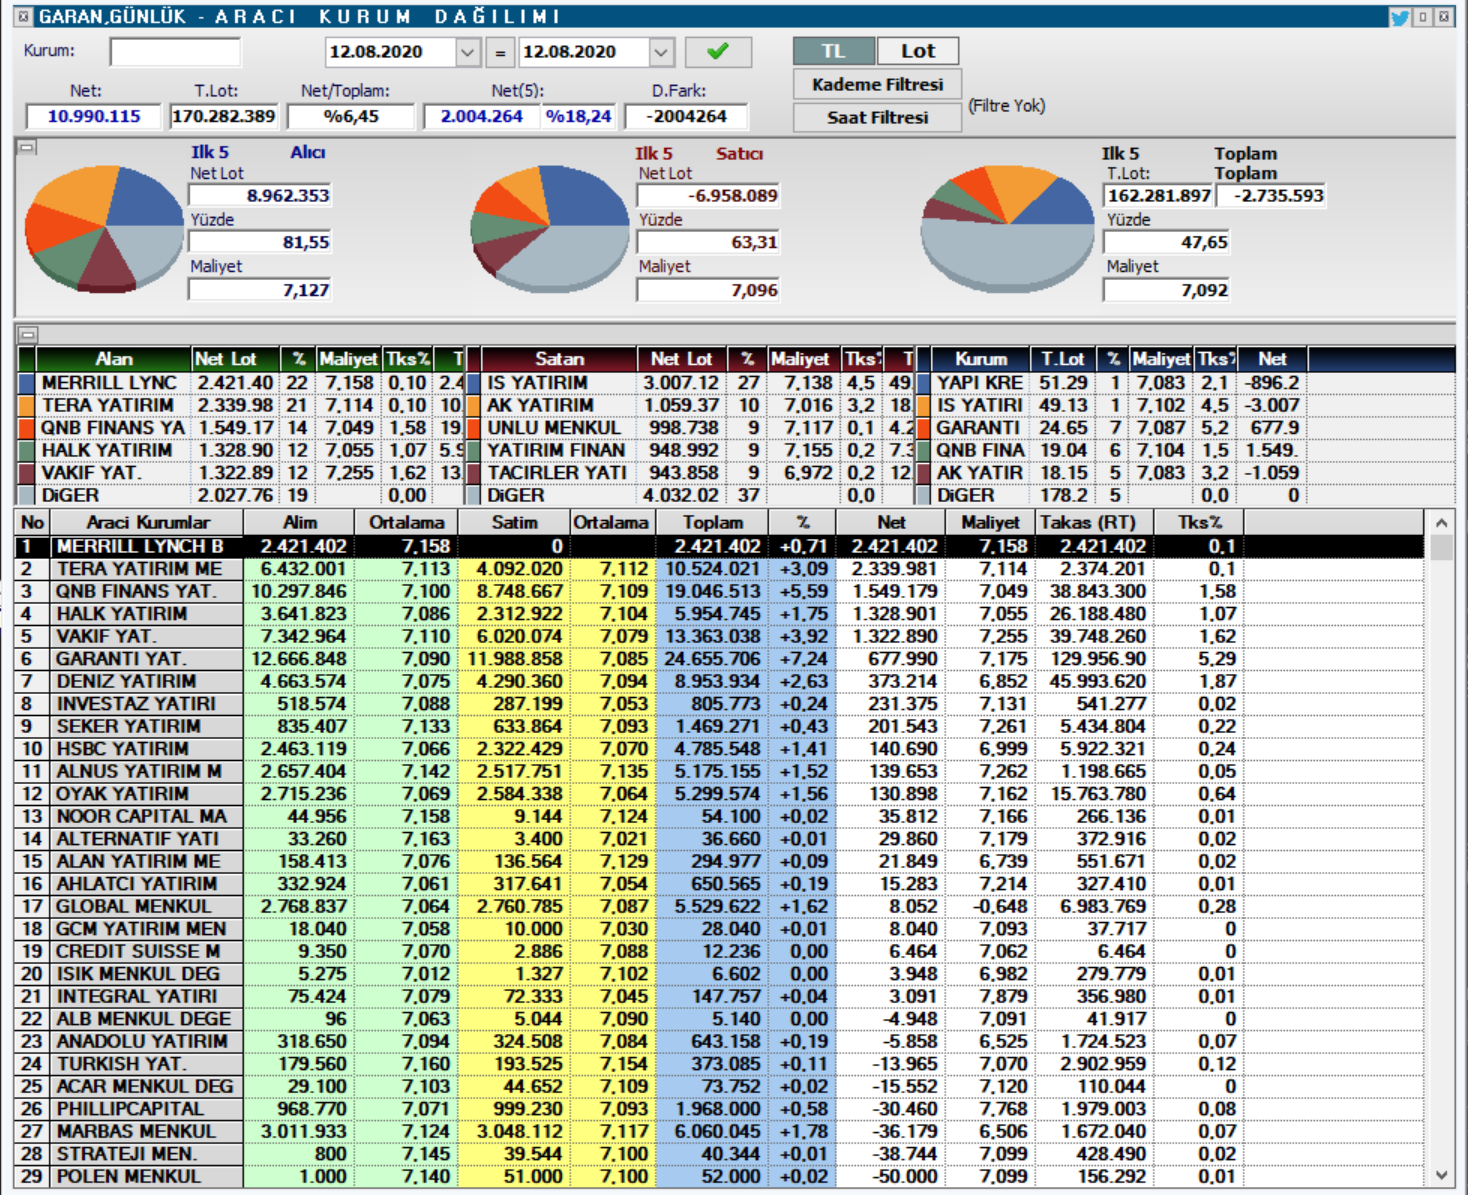The width and height of the screenshot is (1468, 1195).
Task: Collapse the top-five tables panel with minus icon
Action: [x=28, y=335]
